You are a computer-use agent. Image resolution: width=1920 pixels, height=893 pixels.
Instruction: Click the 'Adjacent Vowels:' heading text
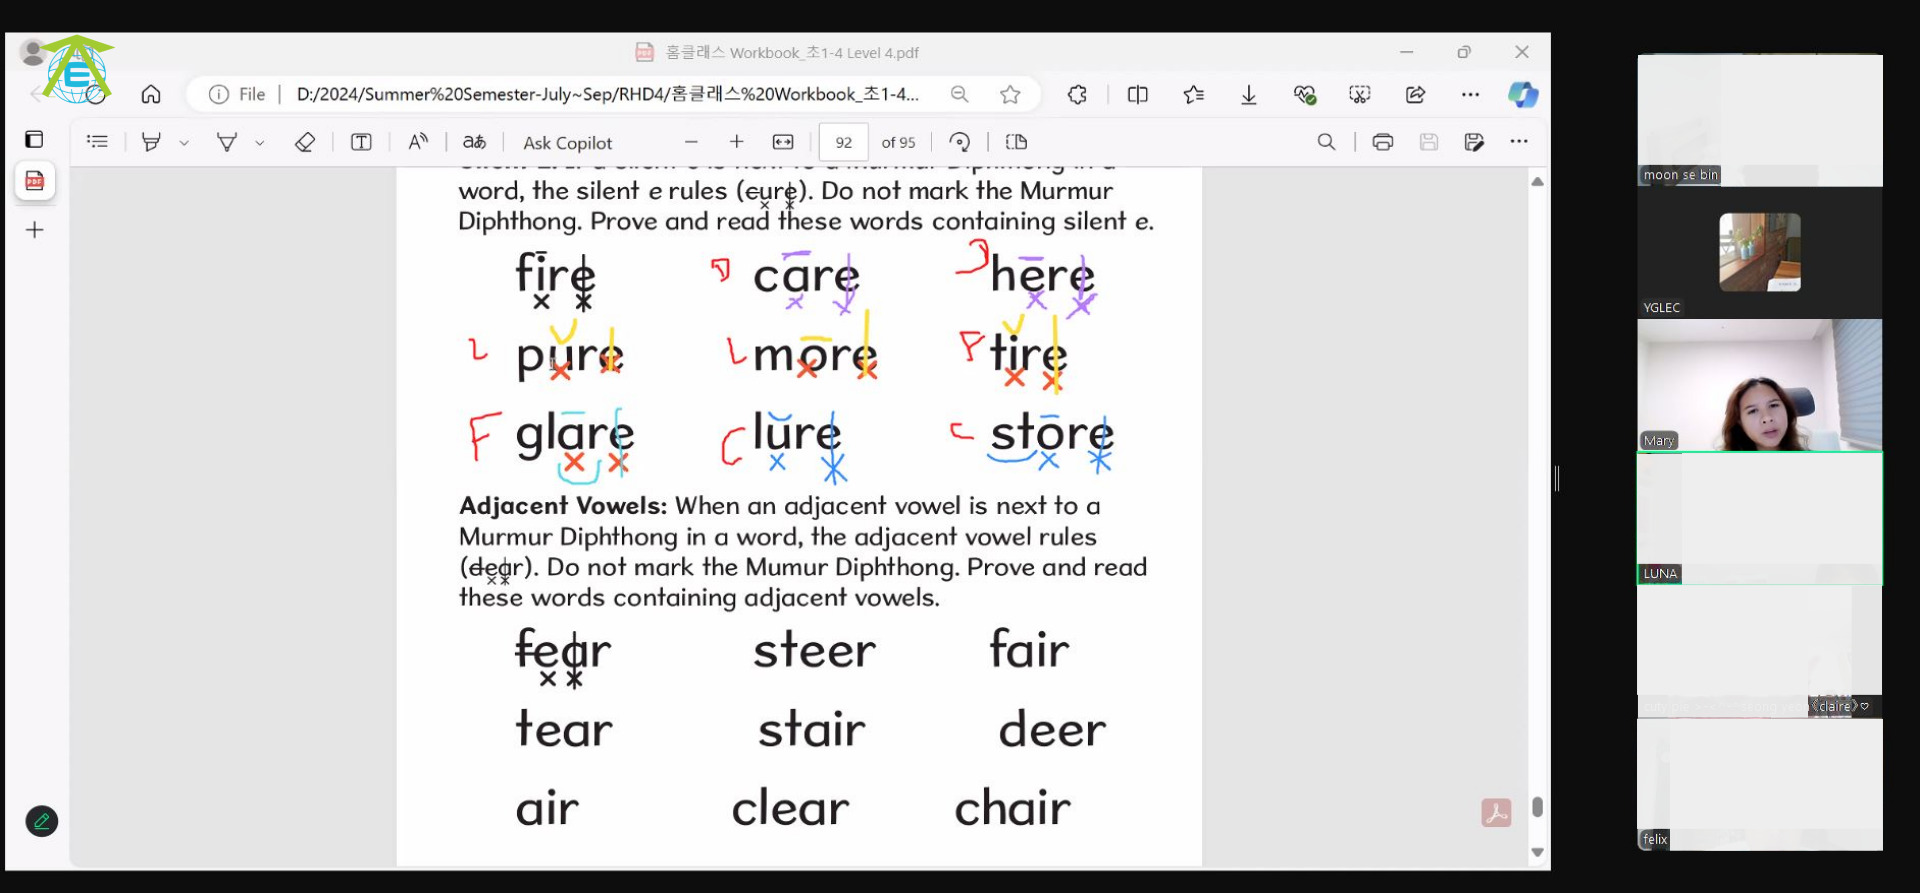563,506
